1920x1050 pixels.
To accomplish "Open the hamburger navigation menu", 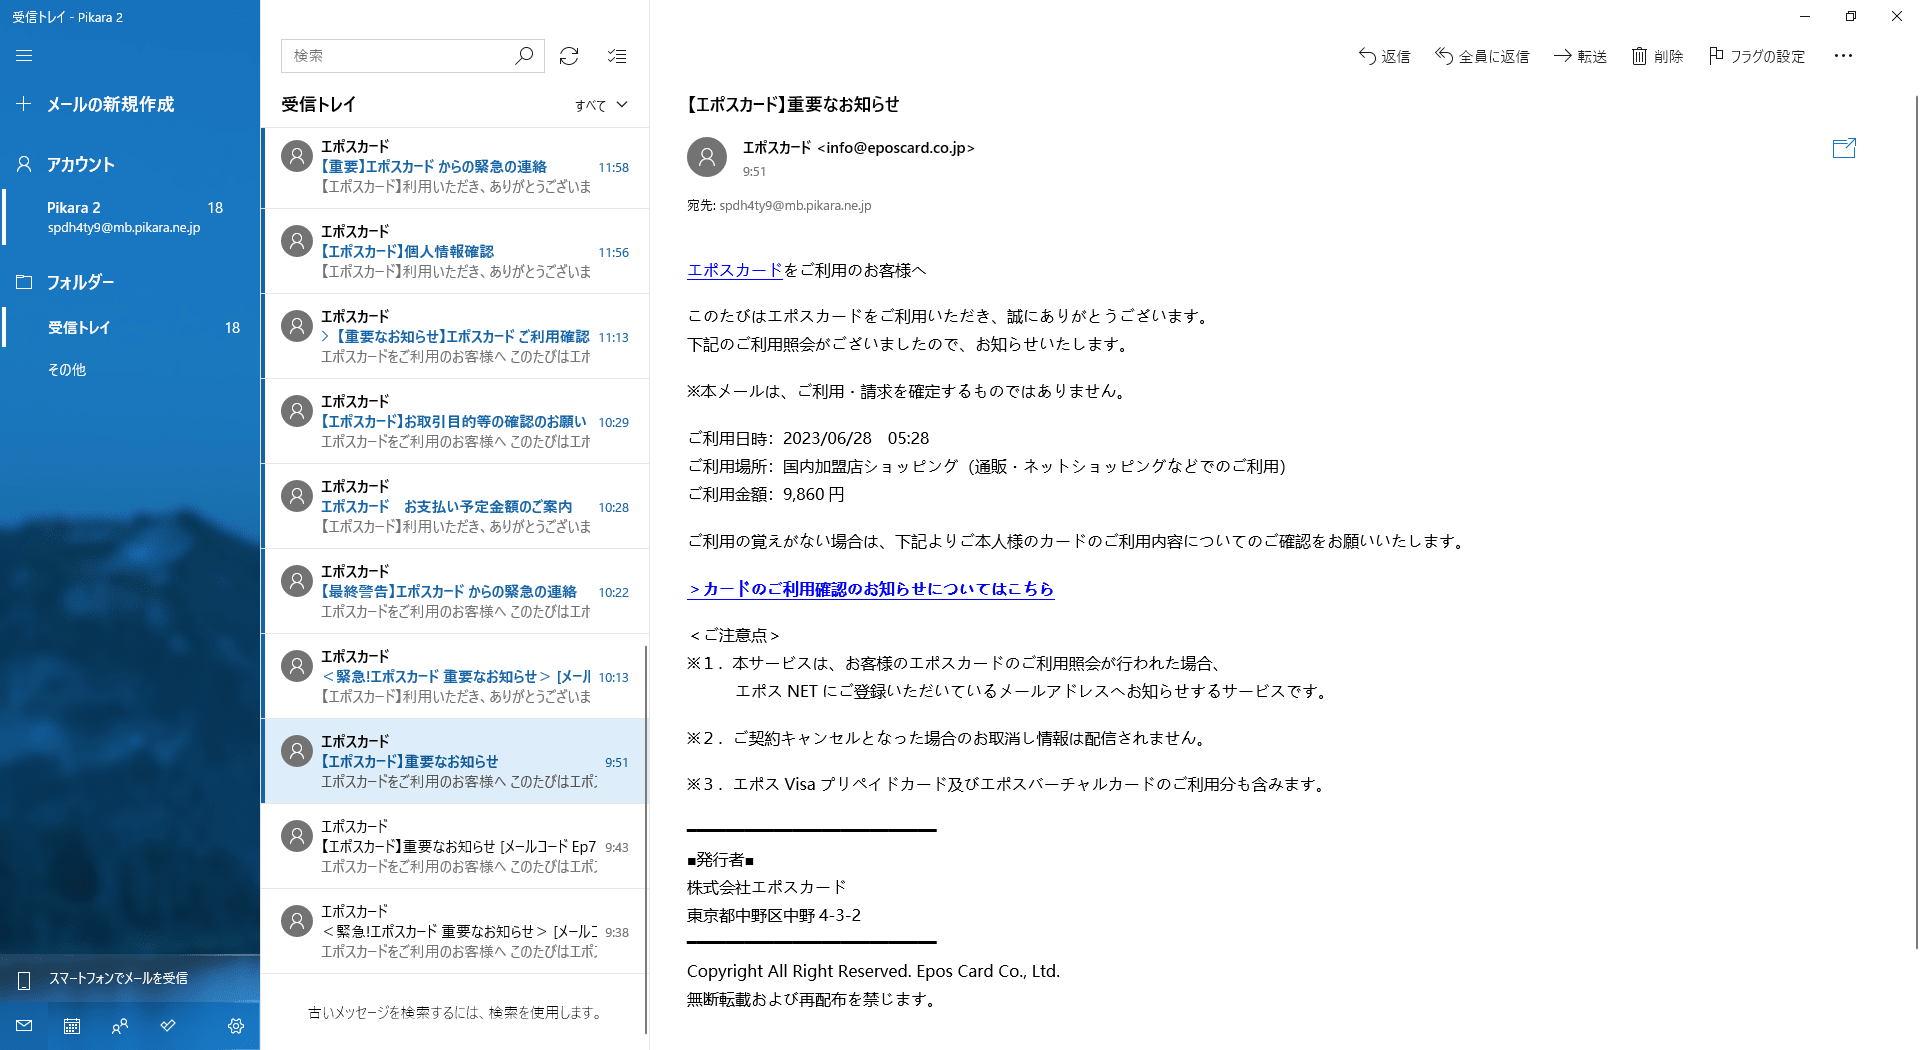I will click(24, 56).
